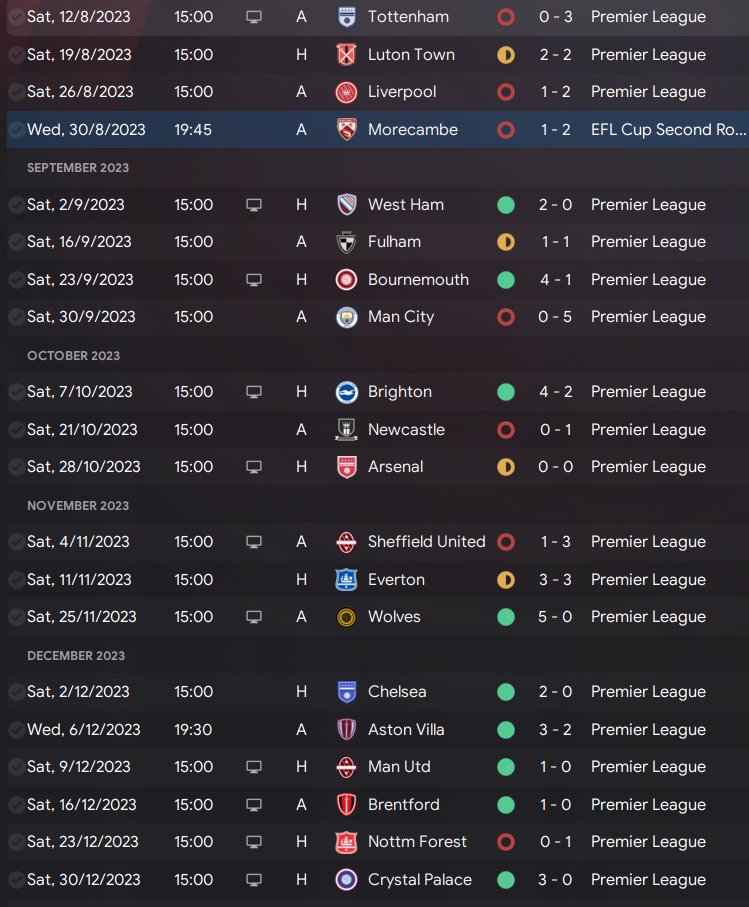This screenshot has height=907, width=749.
Task: Click the Man City club badge
Action: [347, 317]
